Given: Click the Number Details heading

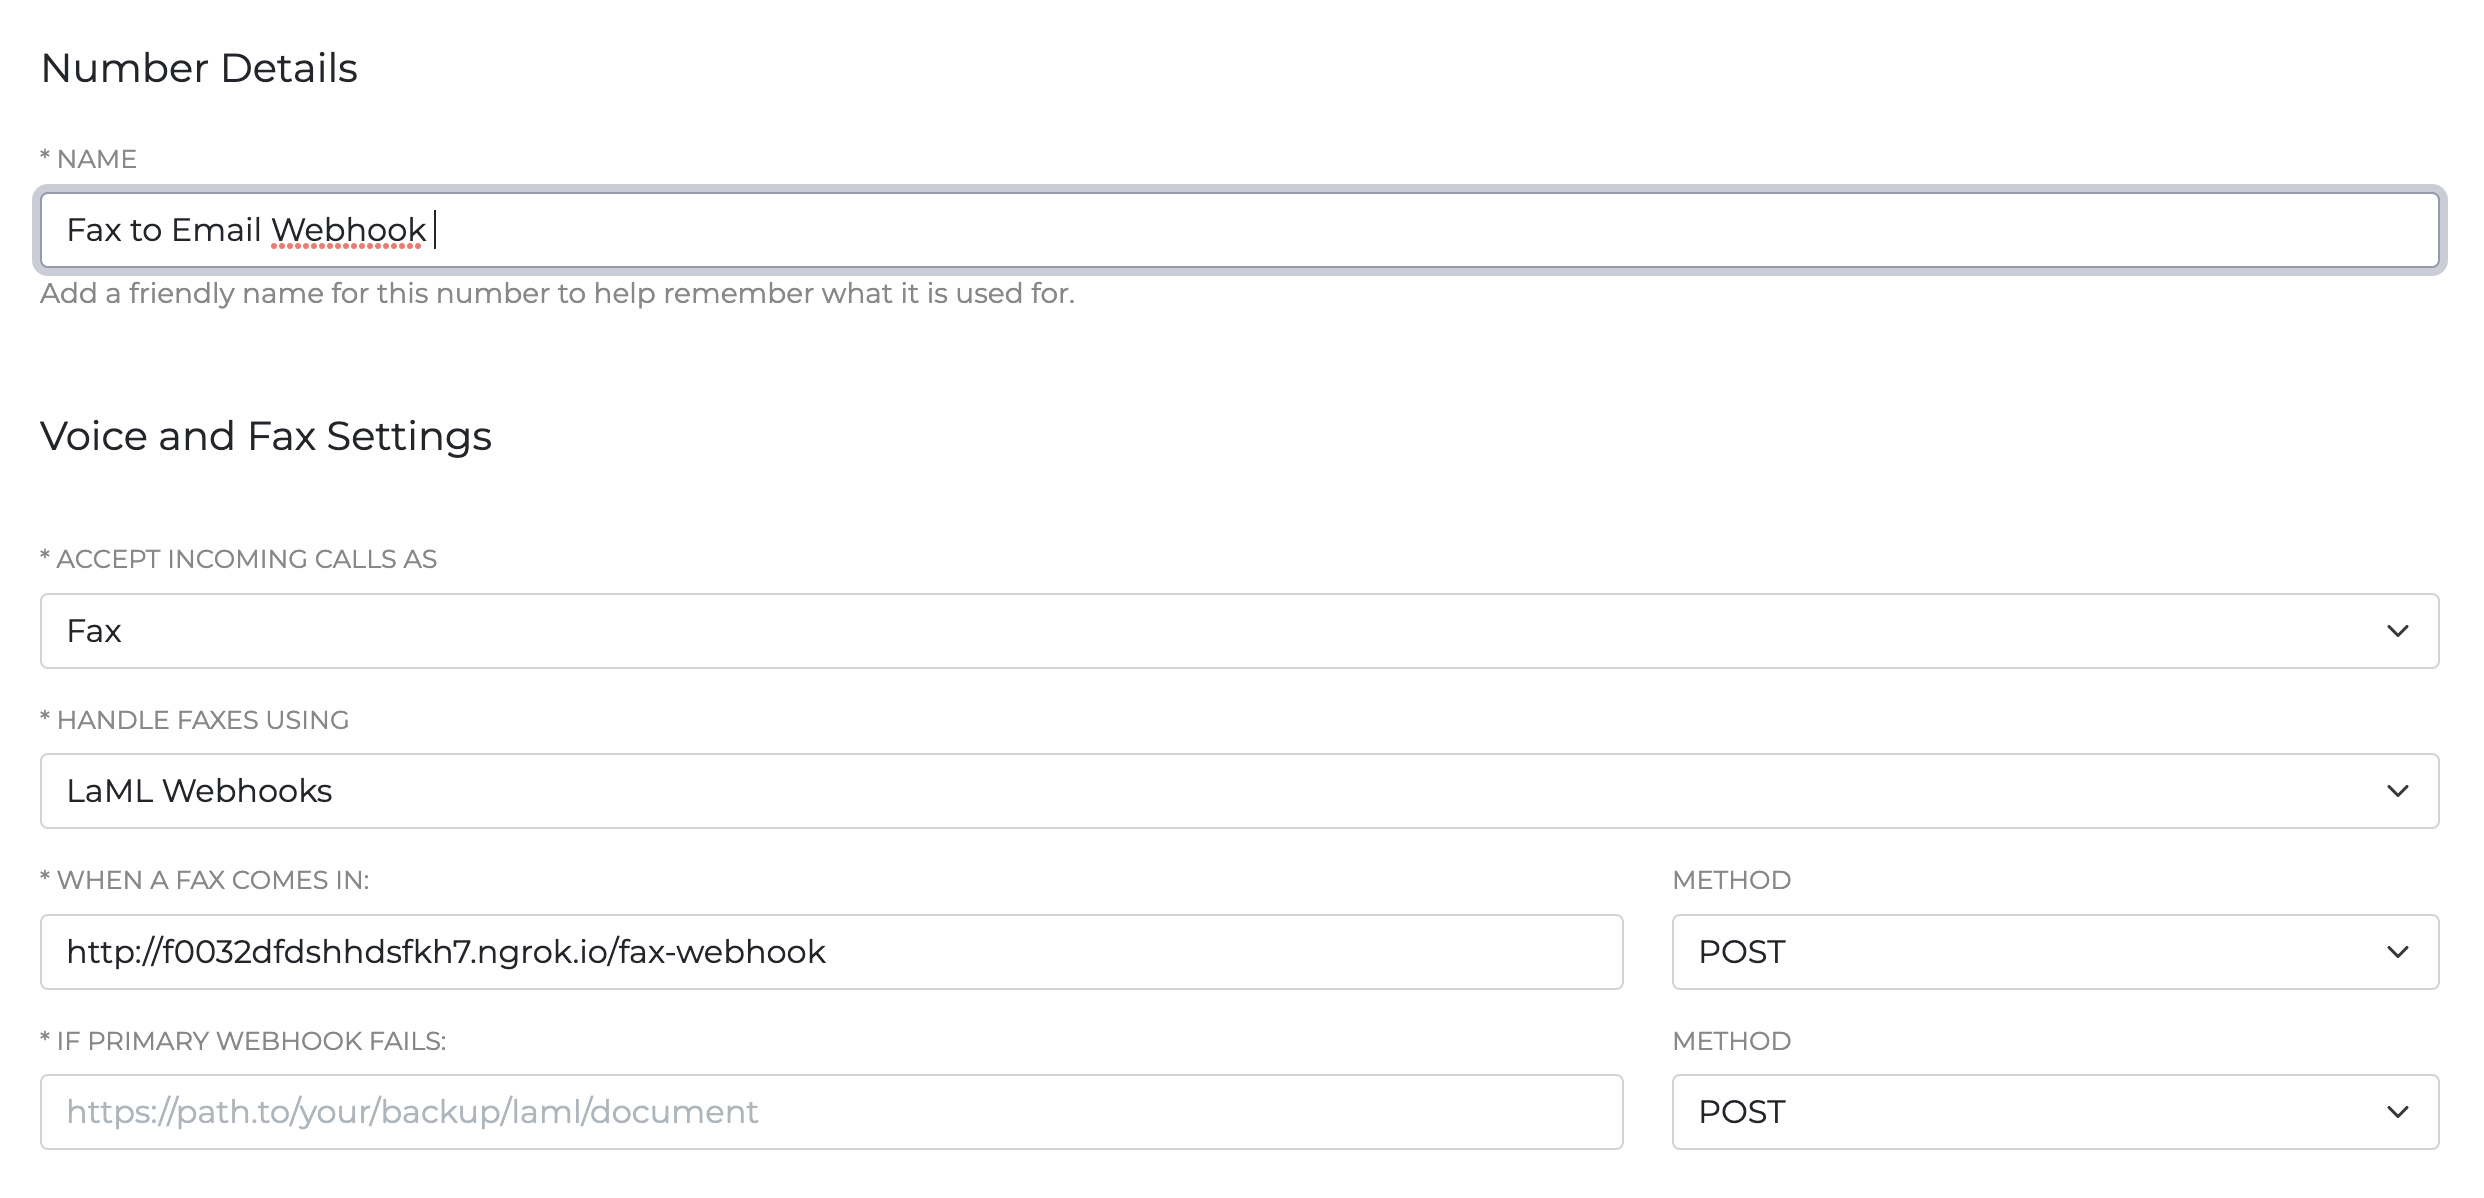Looking at the screenshot, I should [x=199, y=67].
